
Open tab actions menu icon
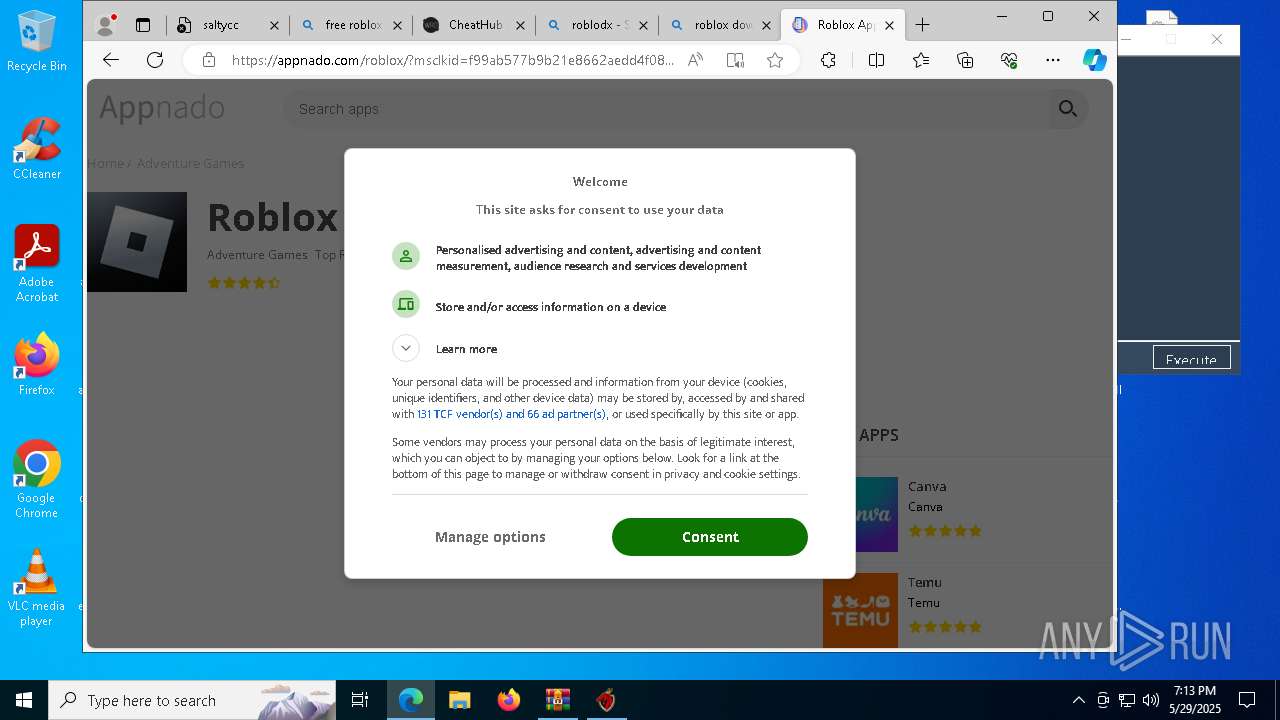(x=143, y=25)
